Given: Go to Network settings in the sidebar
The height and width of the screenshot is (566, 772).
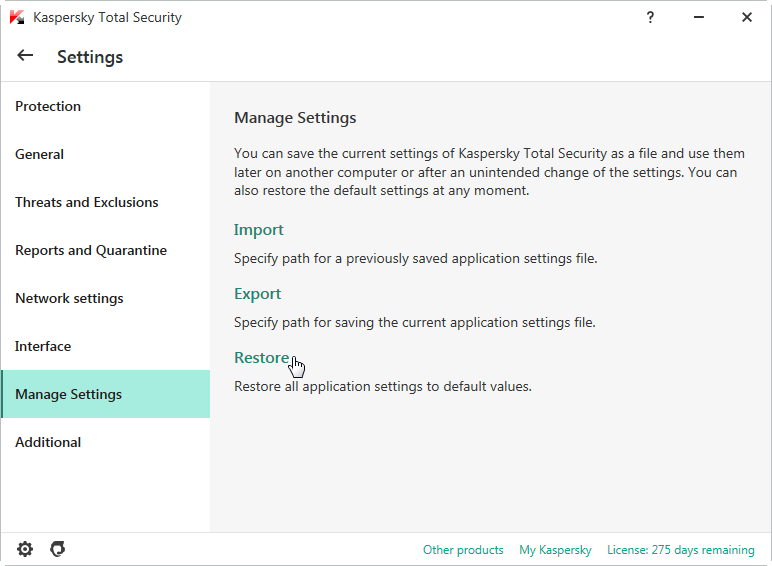Looking at the screenshot, I should click(69, 298).
